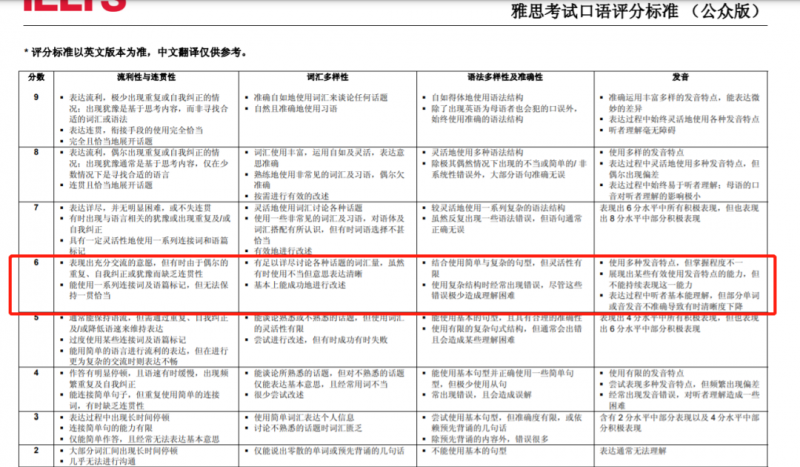
Task: Click the band score 4 row label
Action: 36,373
